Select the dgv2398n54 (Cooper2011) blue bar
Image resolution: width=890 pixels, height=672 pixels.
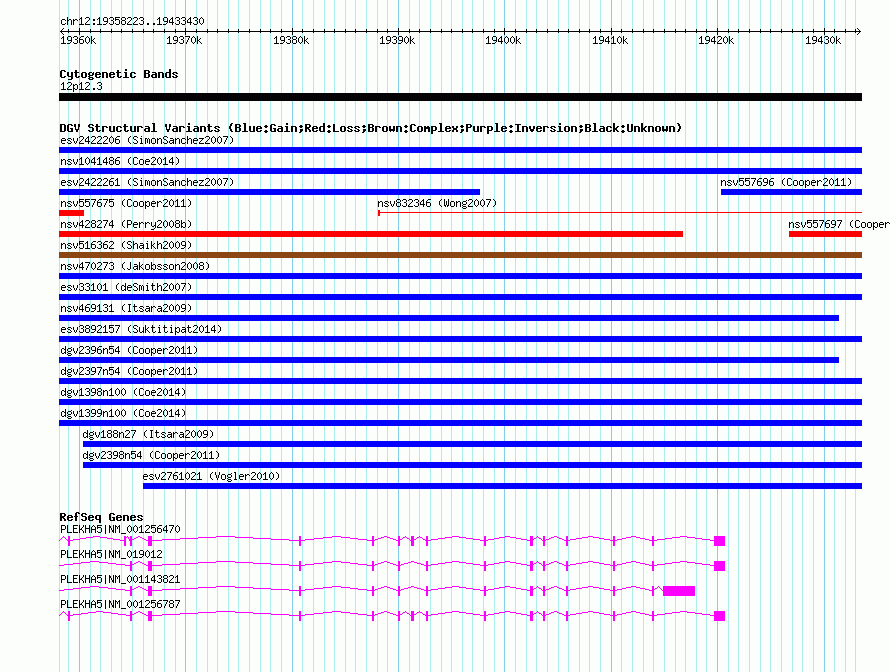click(x=472, y=465)
